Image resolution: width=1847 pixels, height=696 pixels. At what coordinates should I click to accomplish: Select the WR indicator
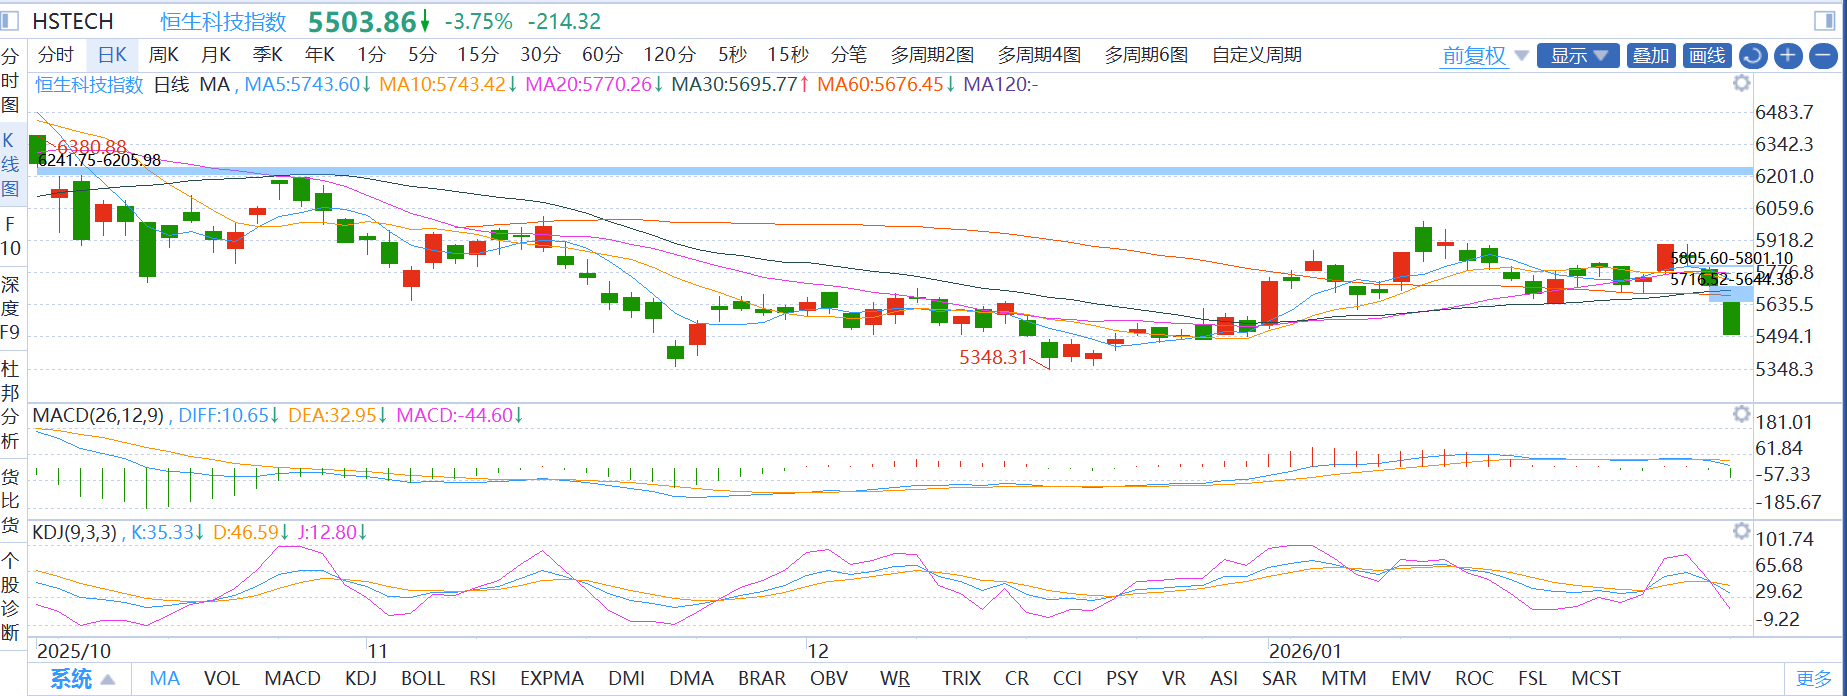click(895, 678)
